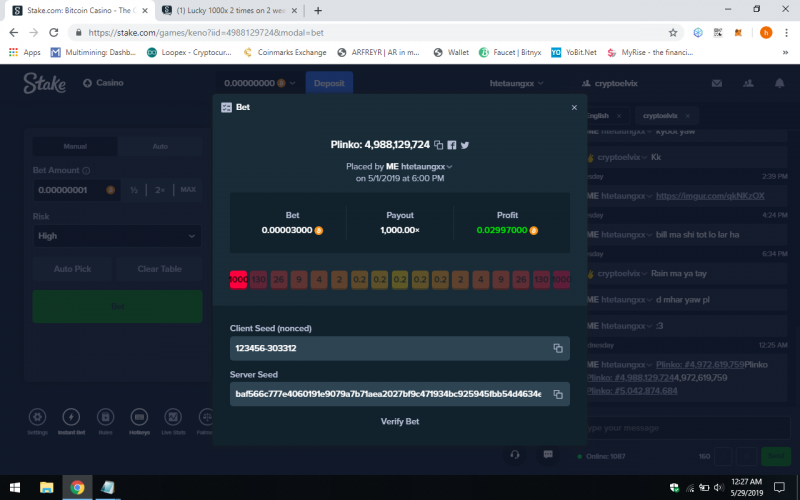
Task: Open the YoBit.Net bookmark
Action: [x=574, y=52]
